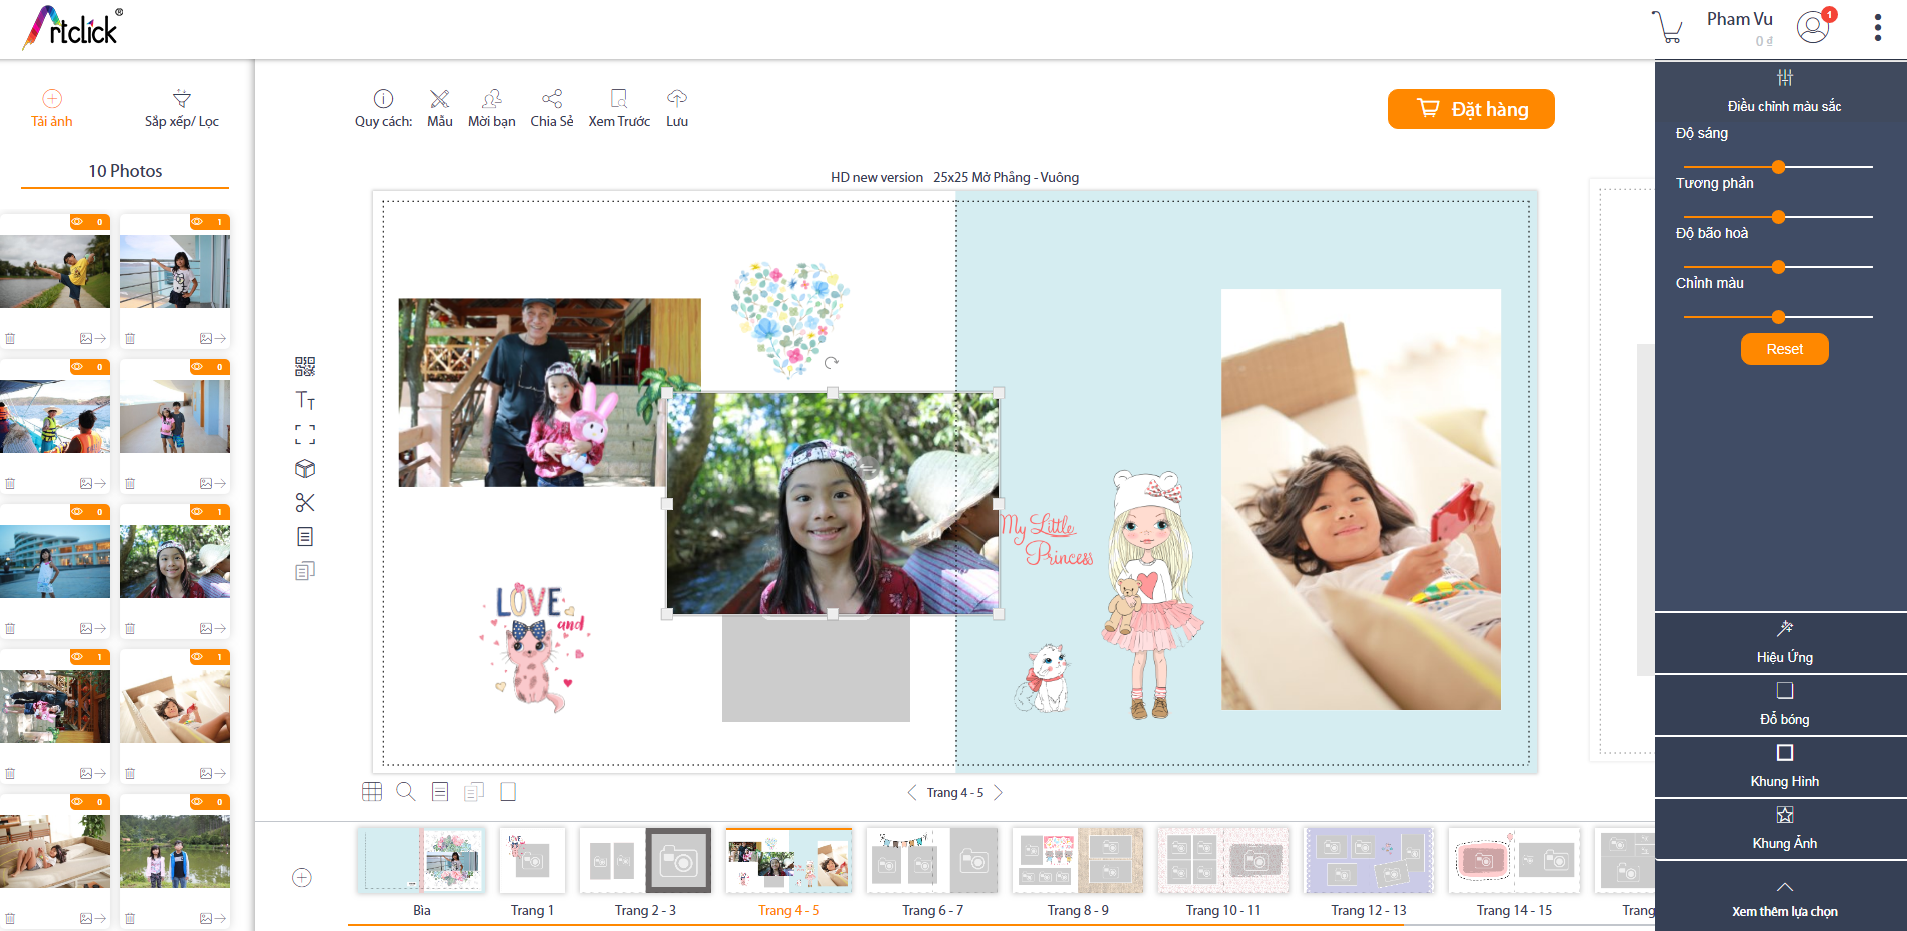Delete the boy kicking photo via trash icon
This screenshot has height=931, width=1907.
click(10, 339)
